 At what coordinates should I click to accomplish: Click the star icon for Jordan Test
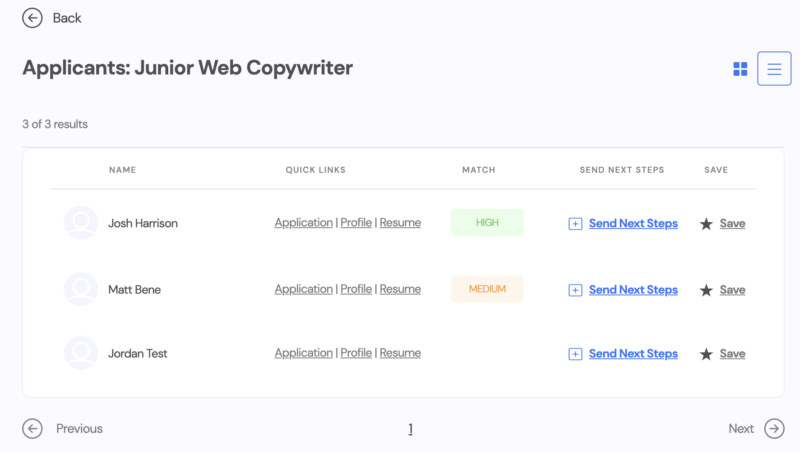[x=706, y=354]
